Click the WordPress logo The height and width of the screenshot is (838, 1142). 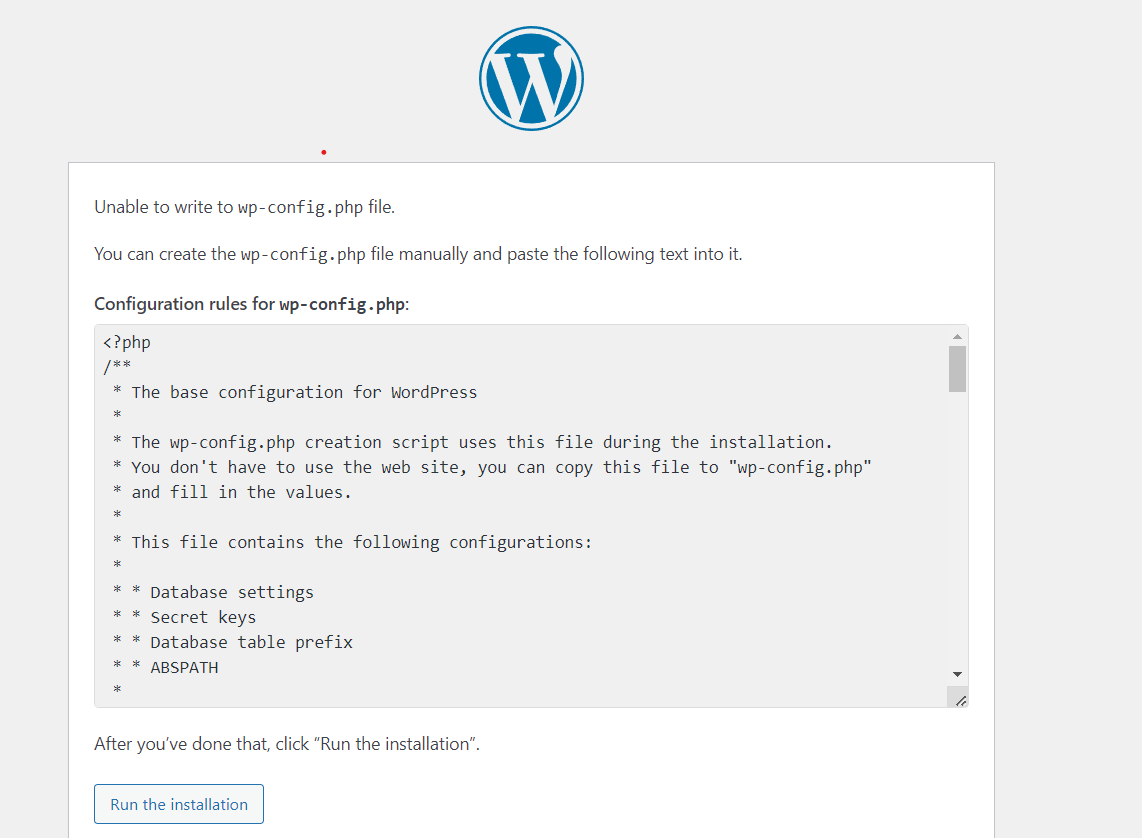(x=531, y=79)
